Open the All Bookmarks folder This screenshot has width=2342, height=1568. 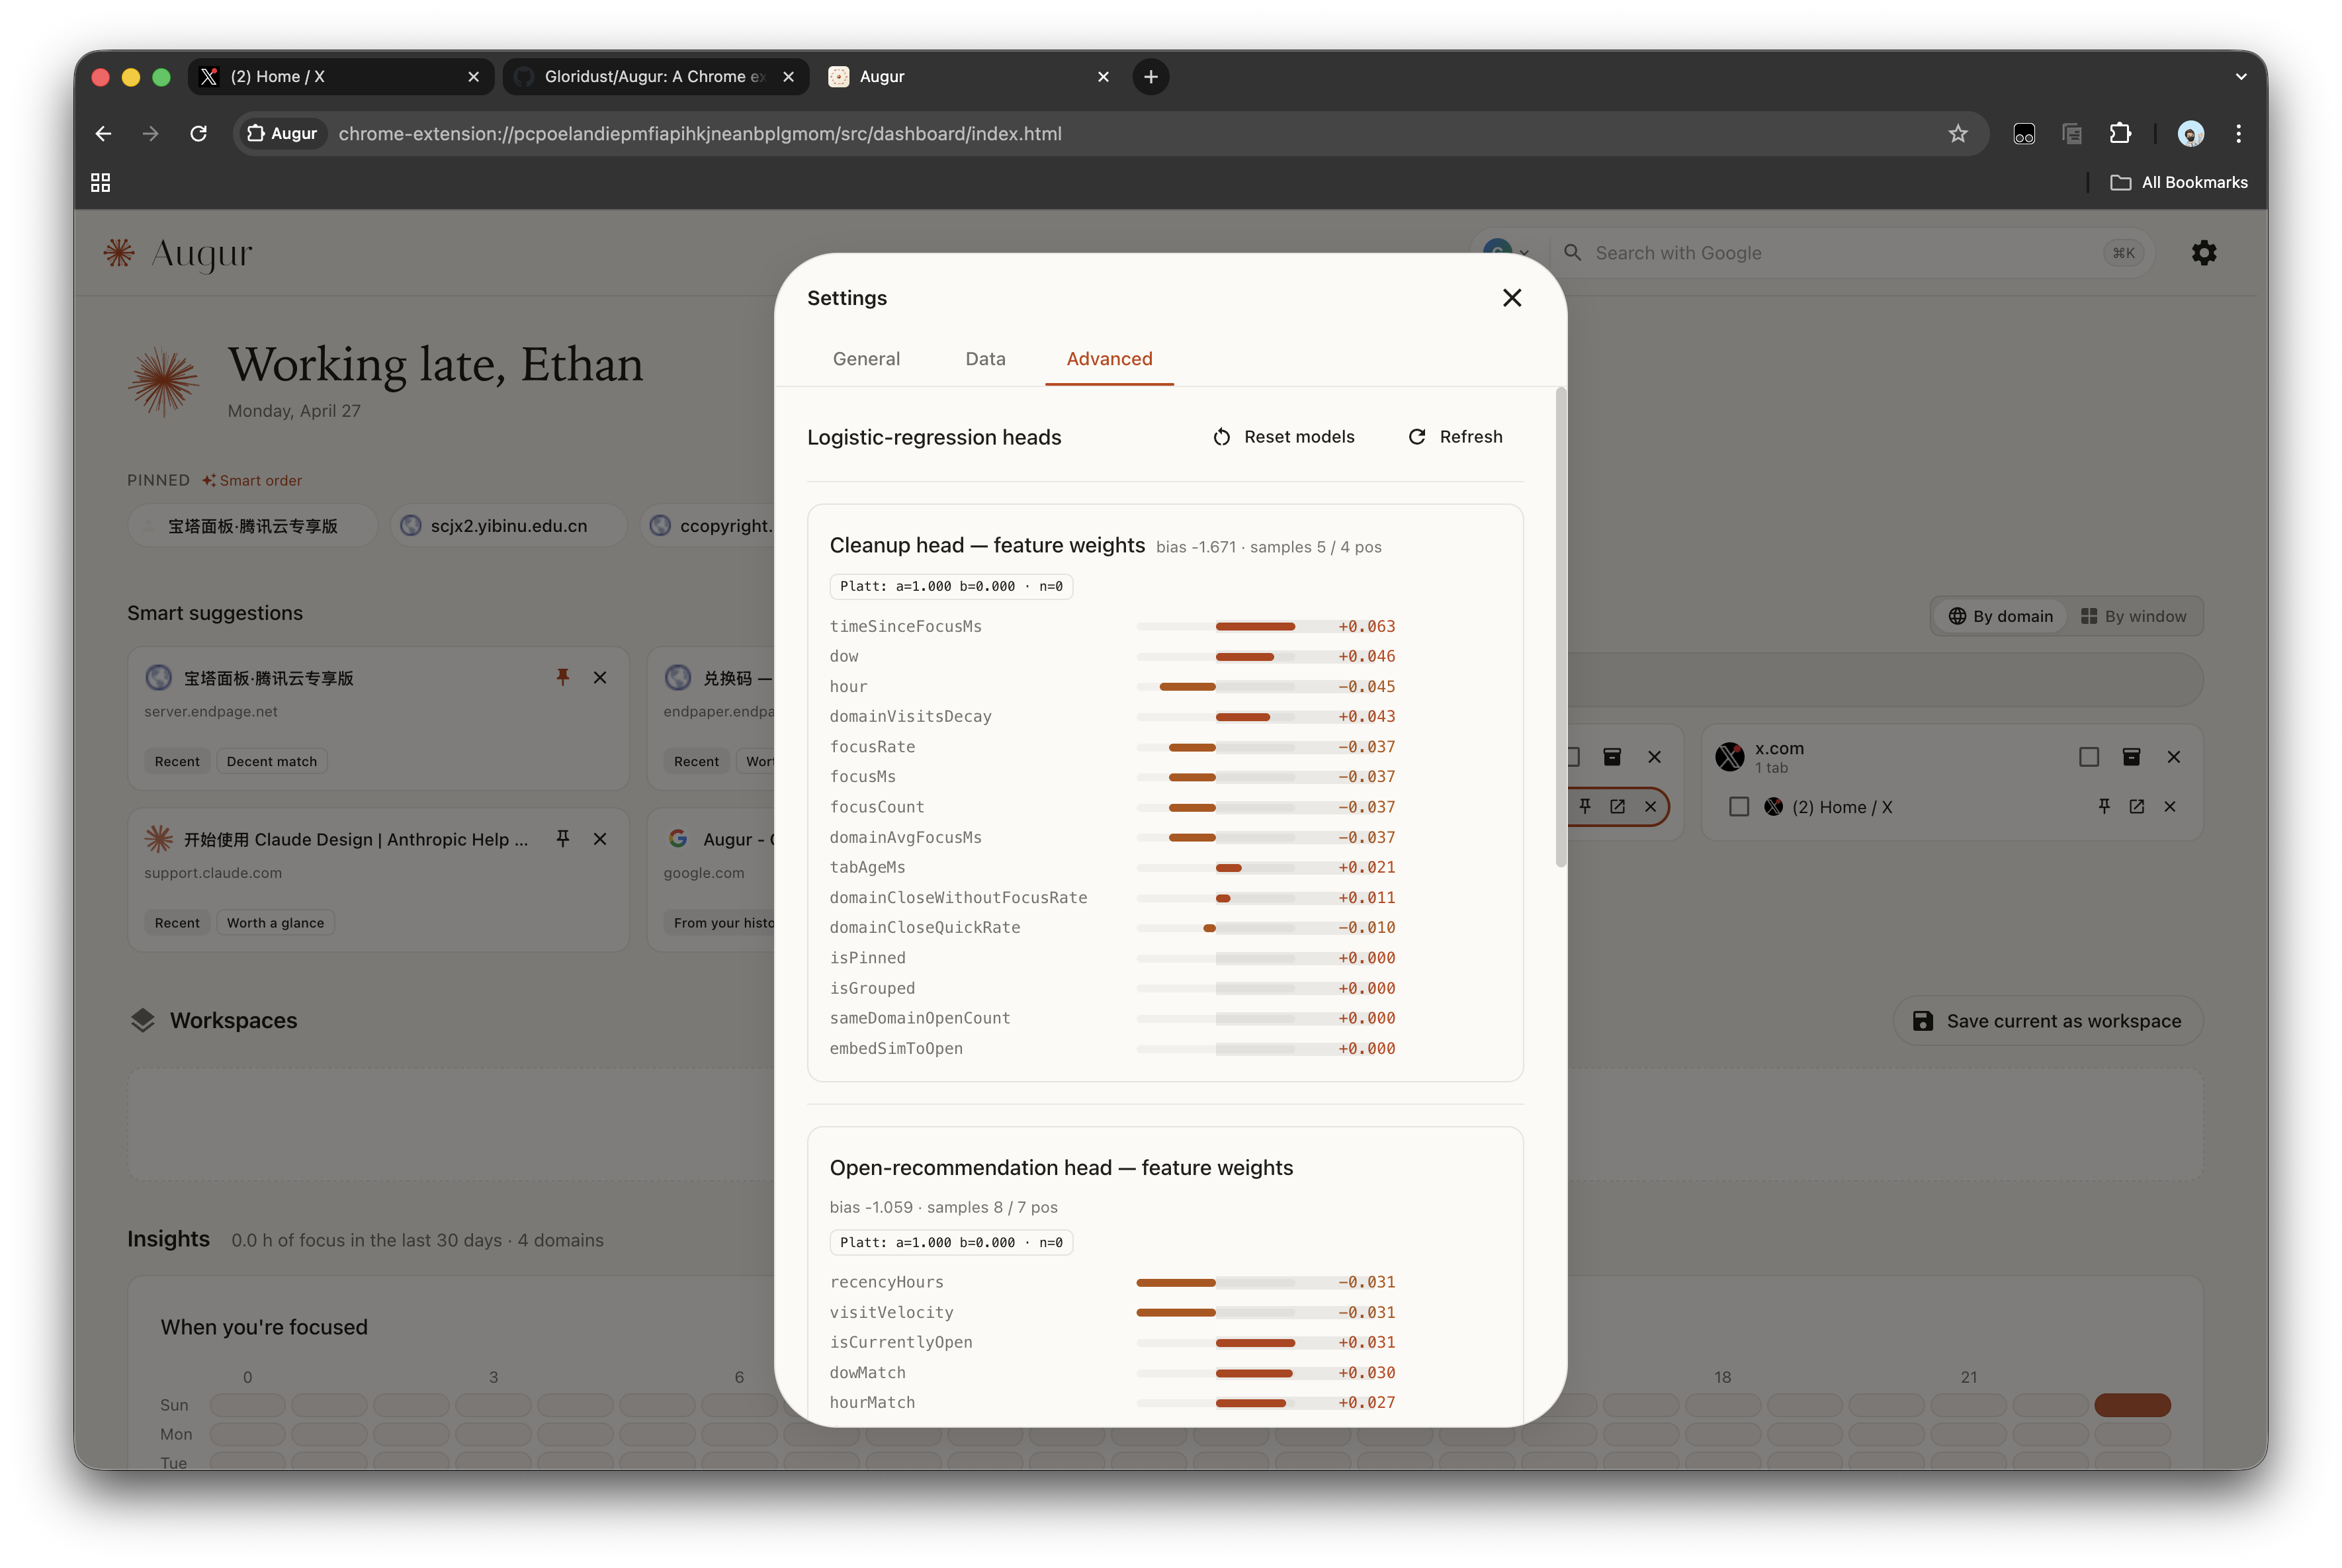tap(2179, 182)
